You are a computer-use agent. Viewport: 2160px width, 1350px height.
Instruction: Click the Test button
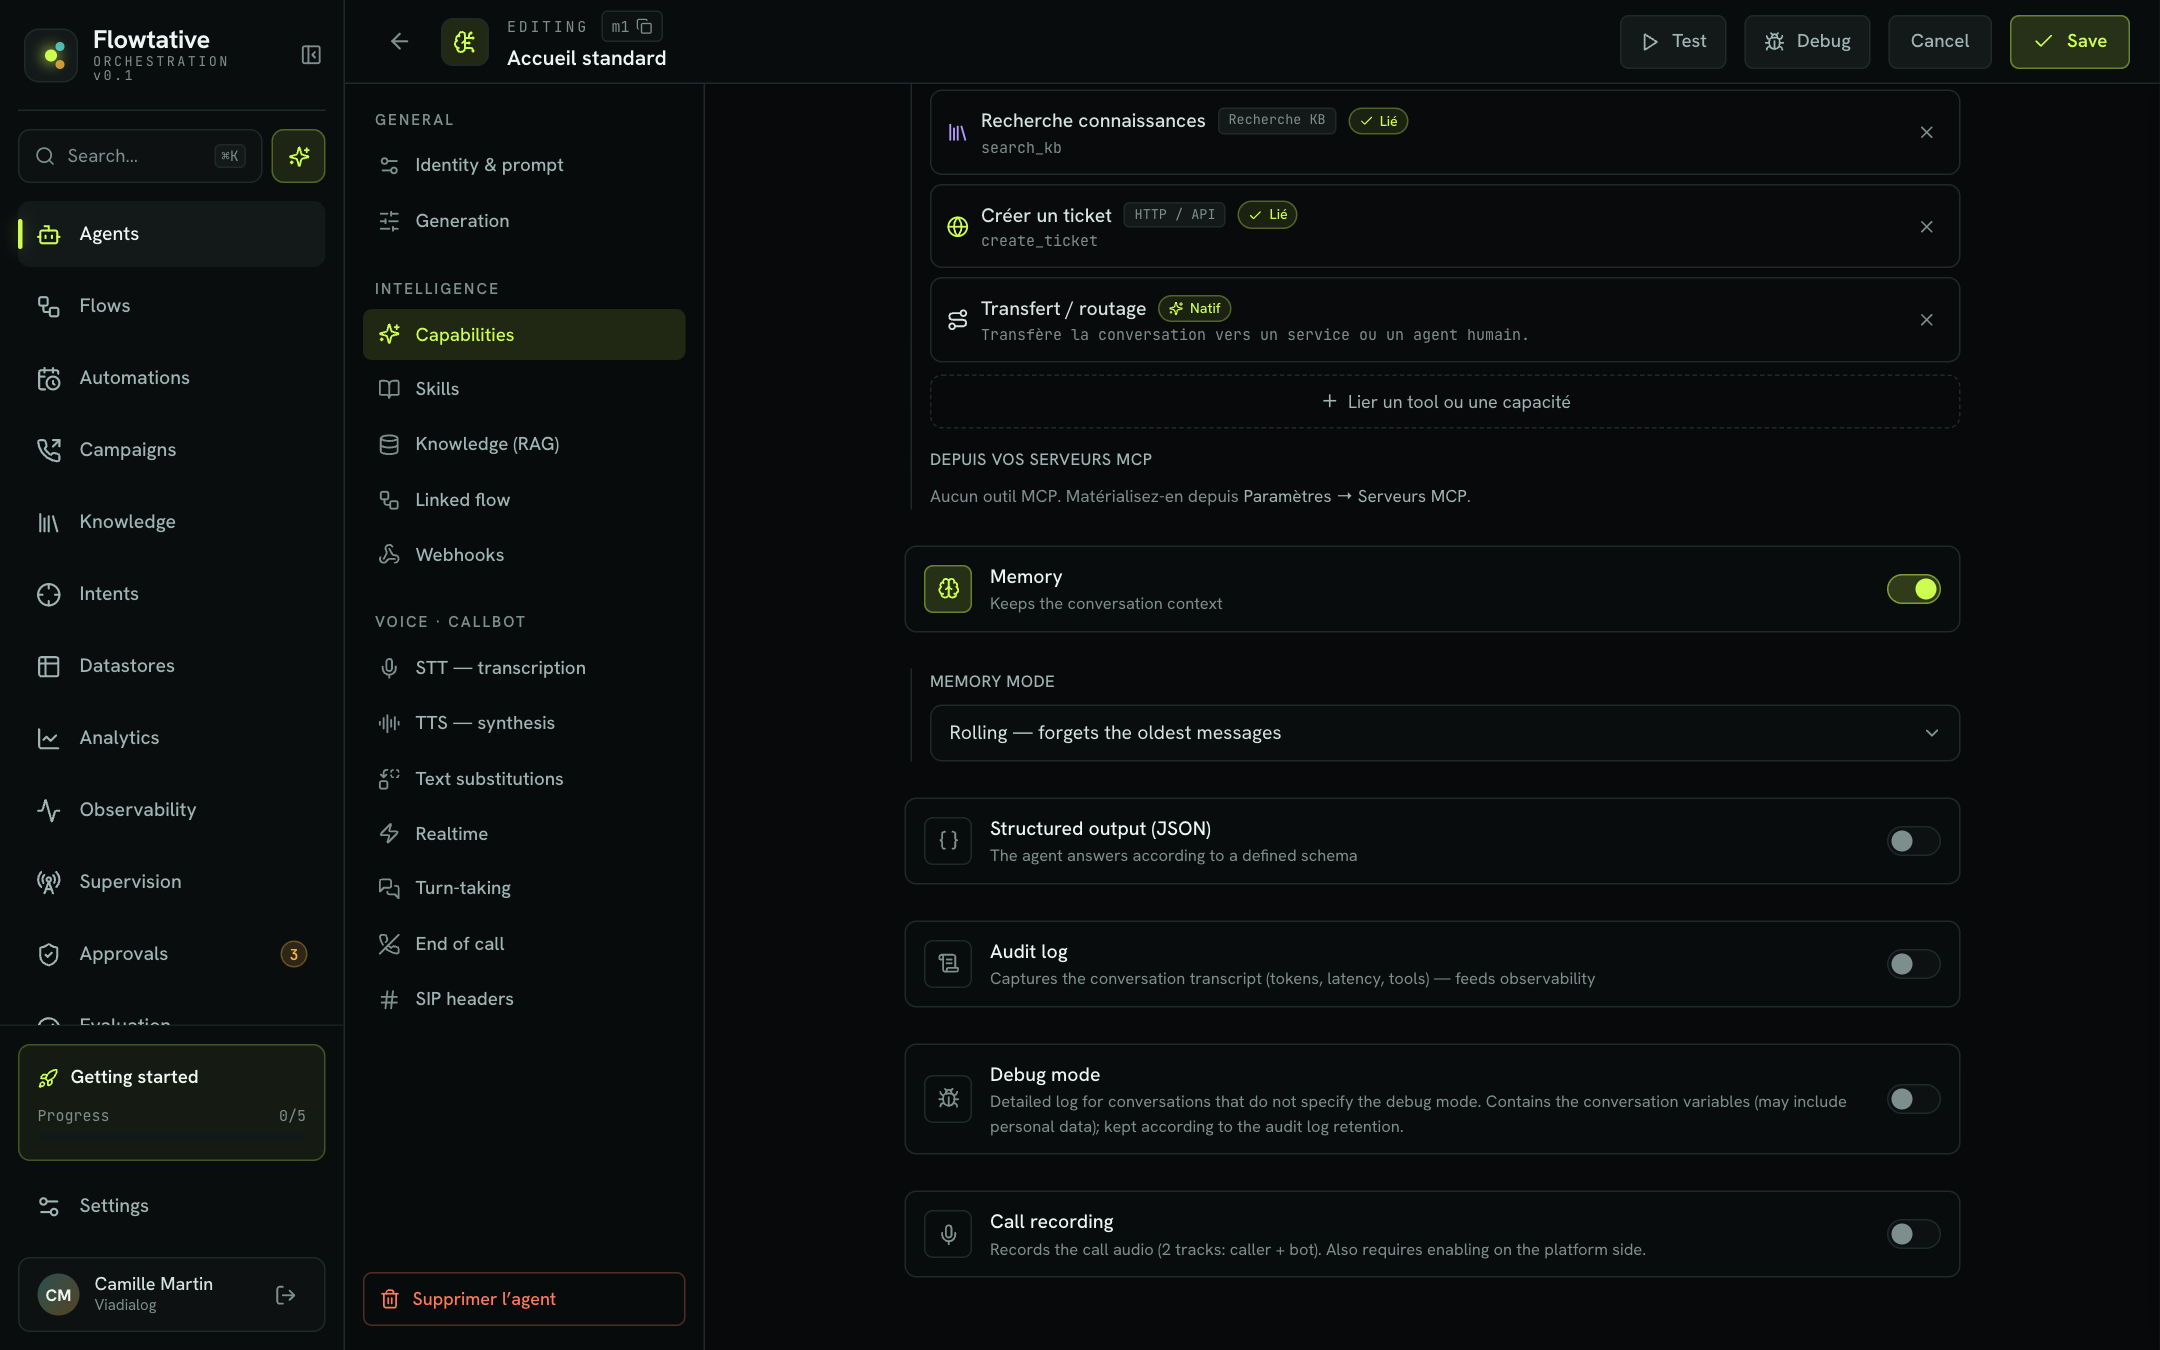pos(1672,42)
